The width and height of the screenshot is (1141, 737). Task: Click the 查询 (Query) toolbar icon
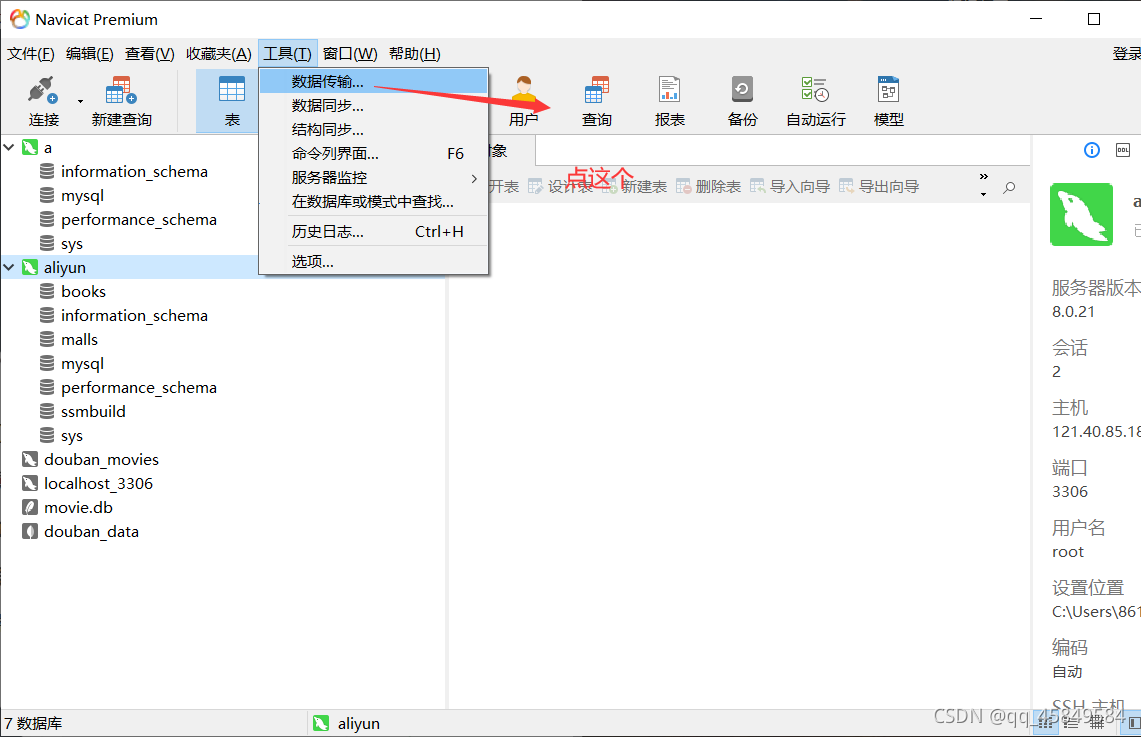[x=597, y=101]
